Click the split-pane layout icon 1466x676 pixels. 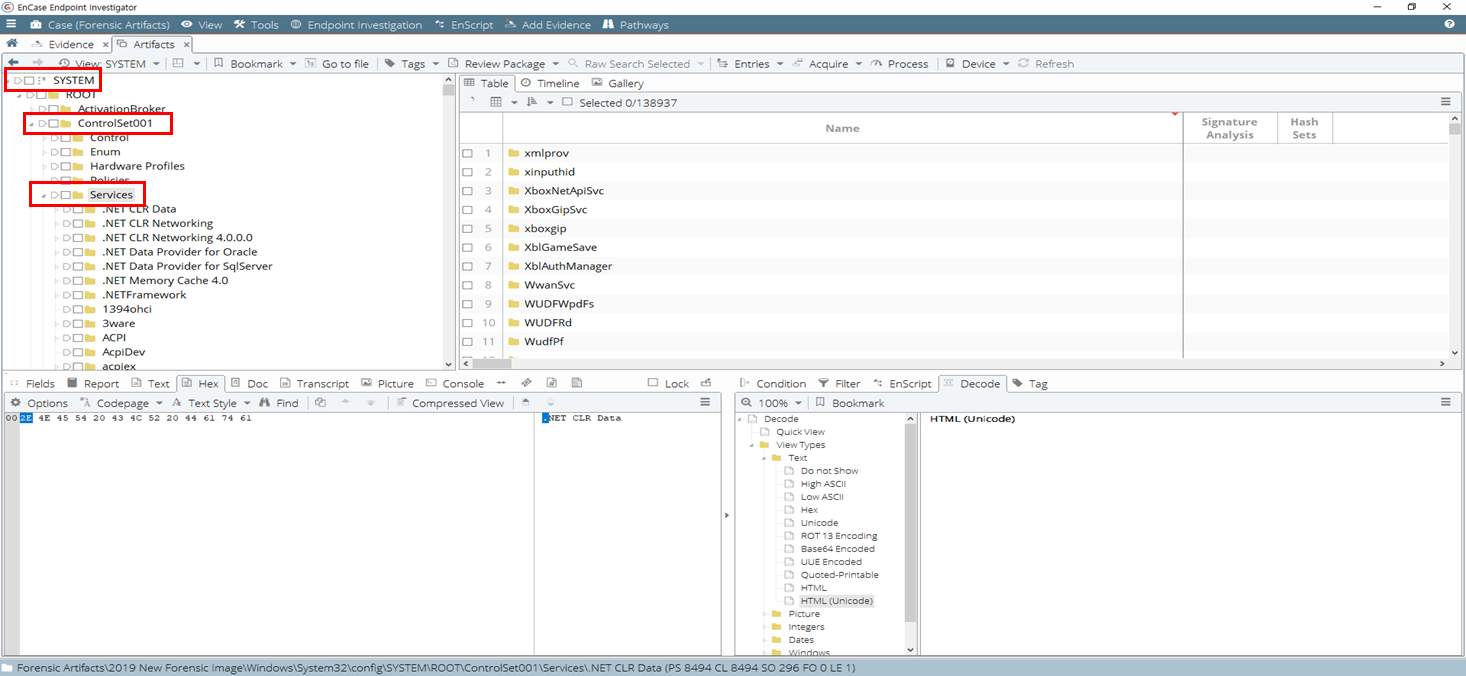click(x=178, y=63)
